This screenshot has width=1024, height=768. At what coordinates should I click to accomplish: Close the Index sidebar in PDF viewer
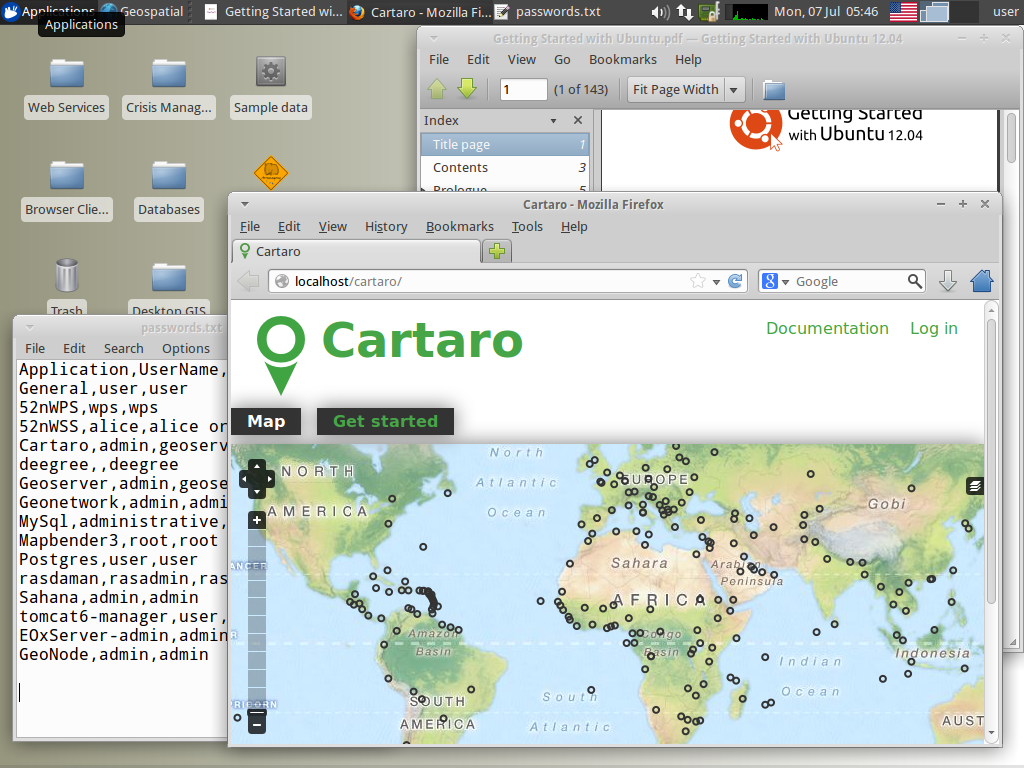click(577, 120)
